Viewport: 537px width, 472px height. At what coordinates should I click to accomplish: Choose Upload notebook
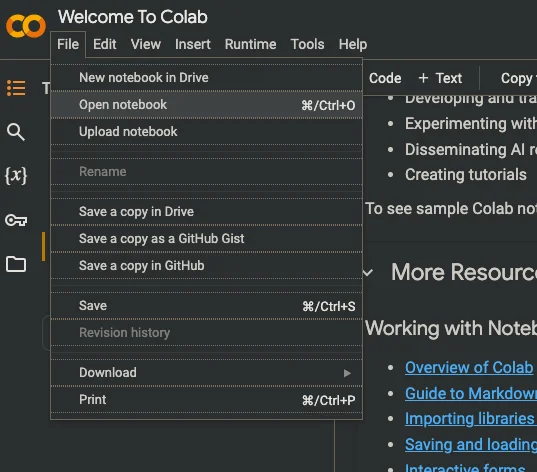click(x=207, y=132)
